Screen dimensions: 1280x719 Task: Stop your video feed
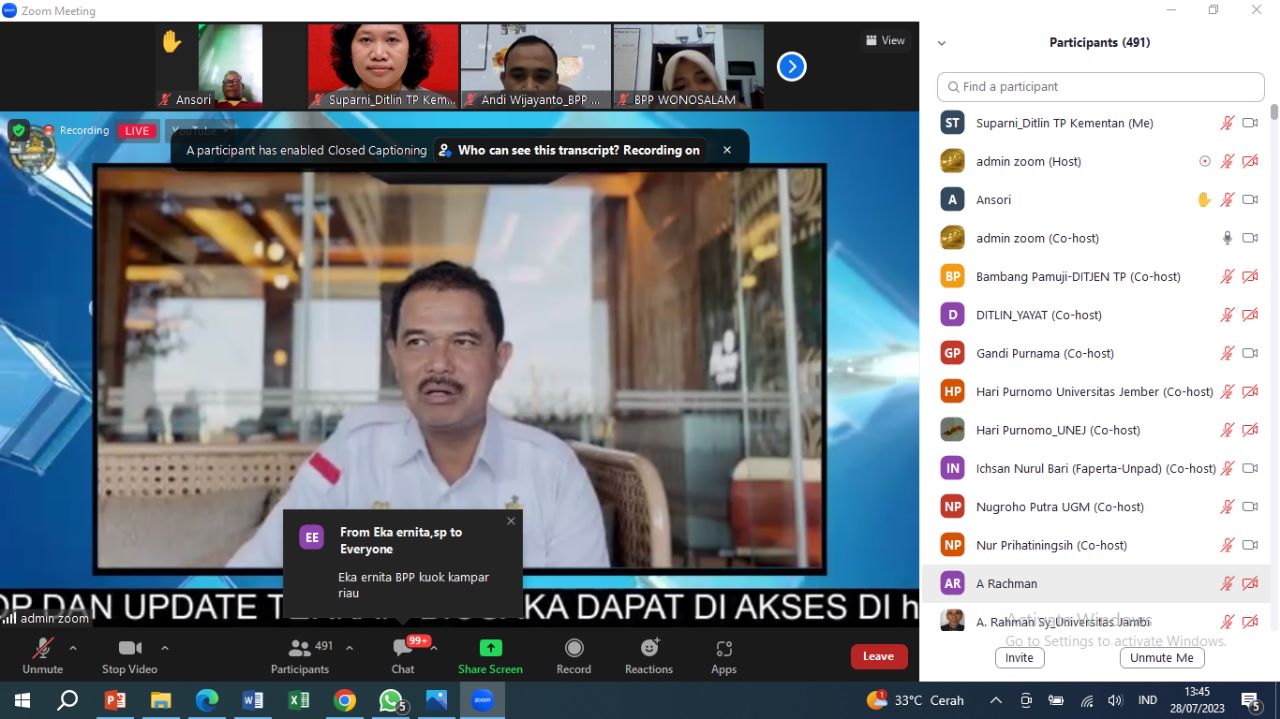click(x=128, y=656)
